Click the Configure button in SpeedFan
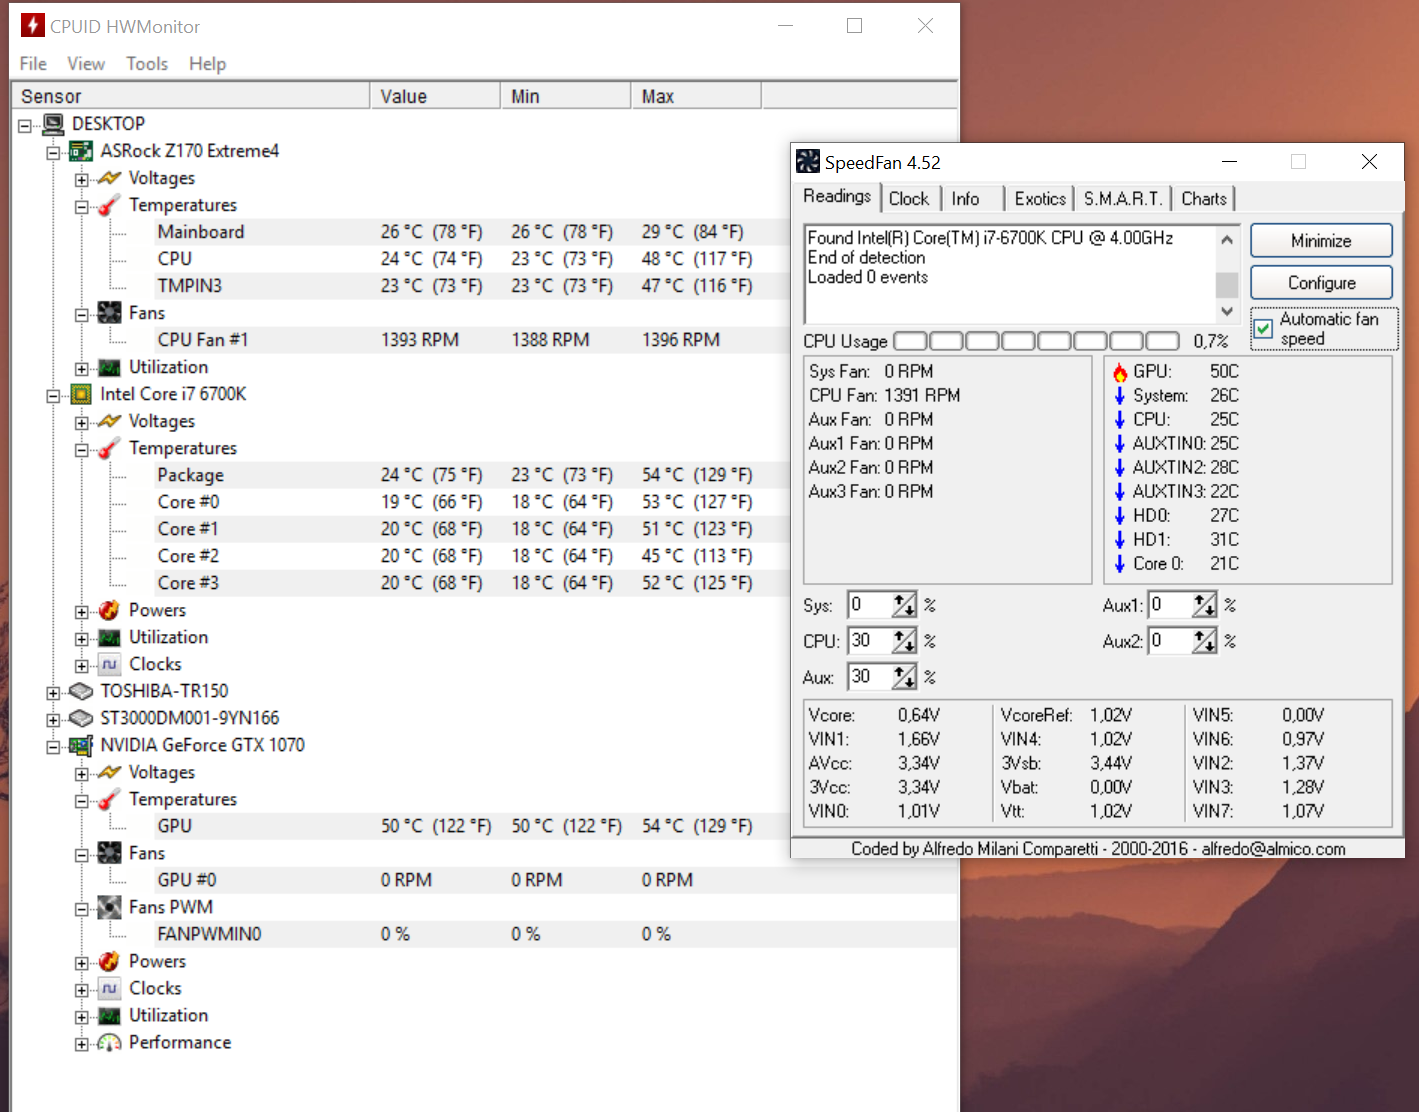 pos(1321,283)
